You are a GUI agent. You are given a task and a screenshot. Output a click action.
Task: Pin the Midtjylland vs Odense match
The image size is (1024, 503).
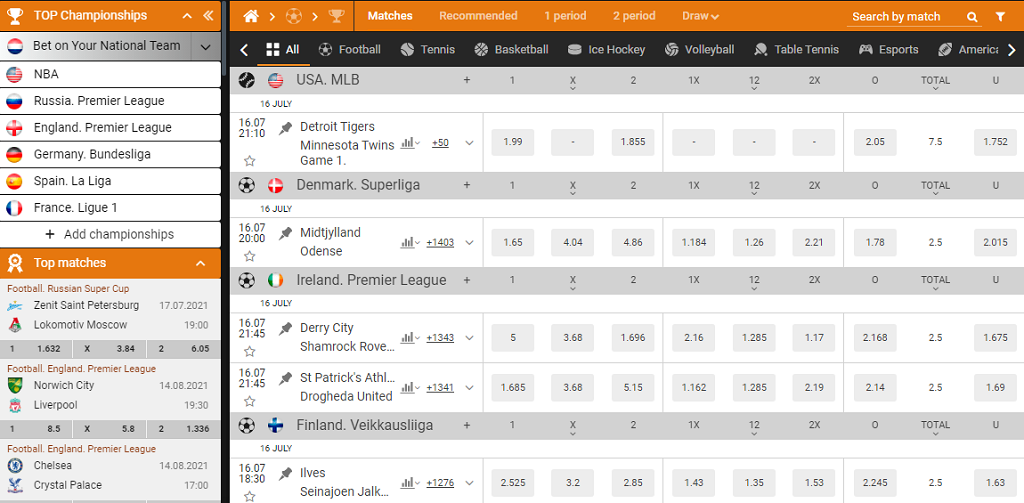point(285,233)
